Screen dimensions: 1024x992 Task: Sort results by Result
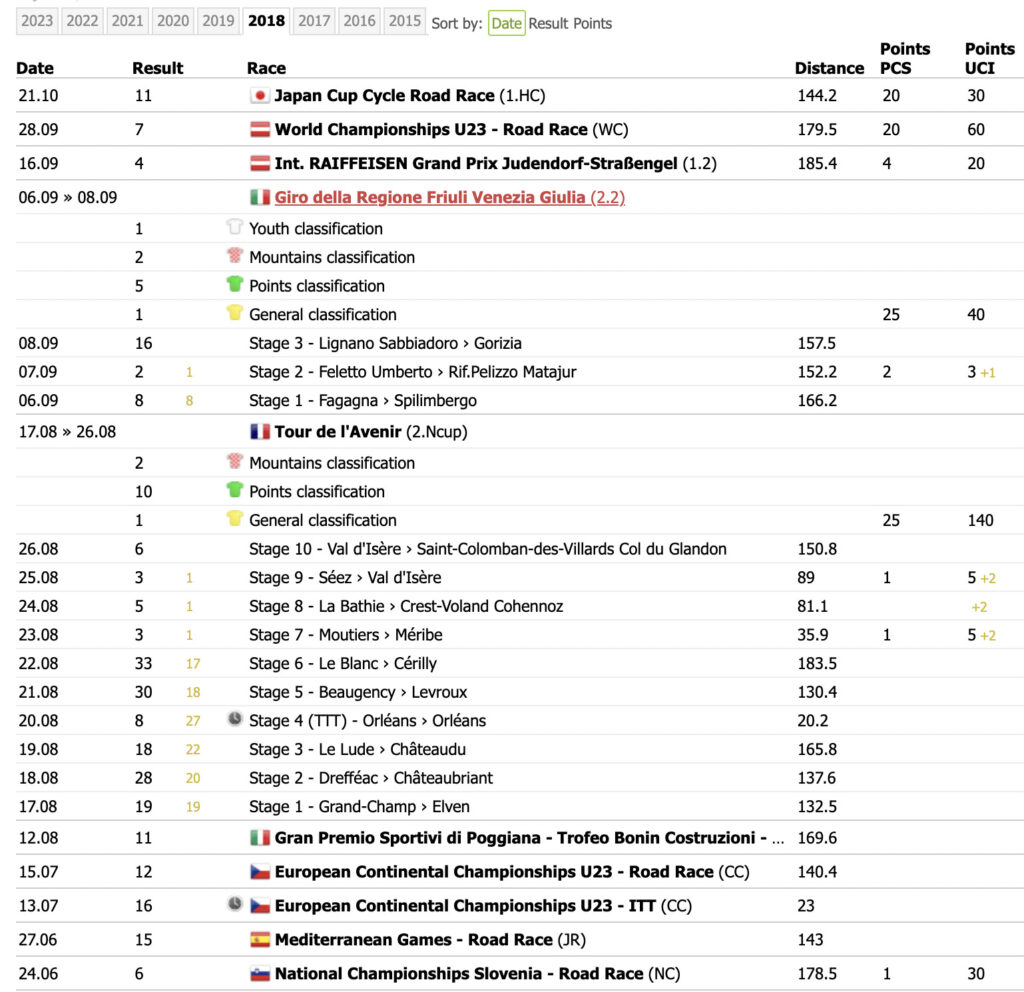click(549, 24)
